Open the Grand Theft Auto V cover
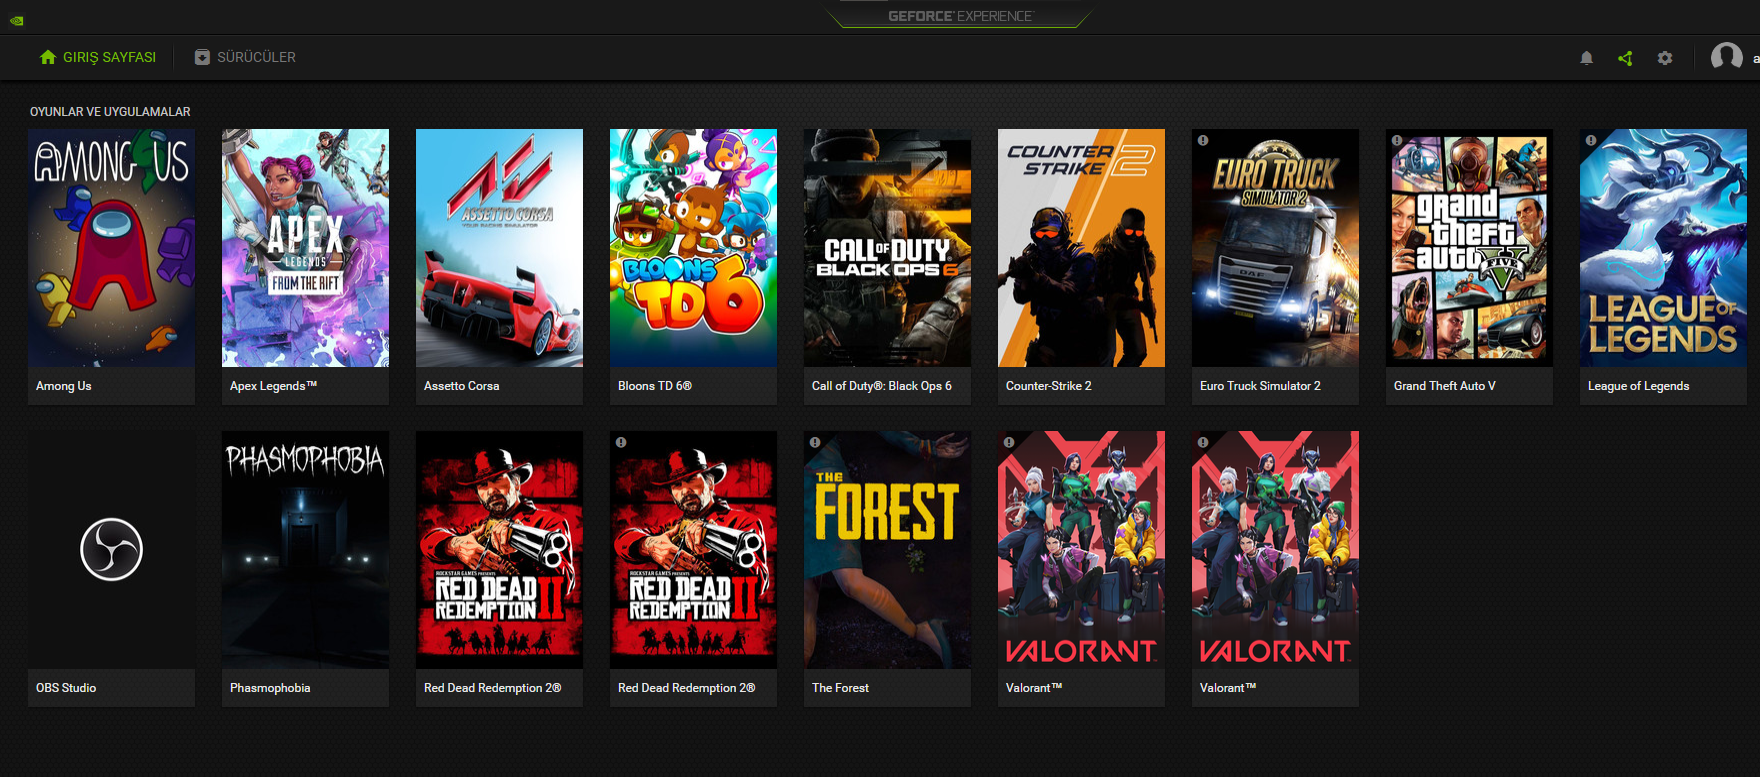 (1469, 248)
